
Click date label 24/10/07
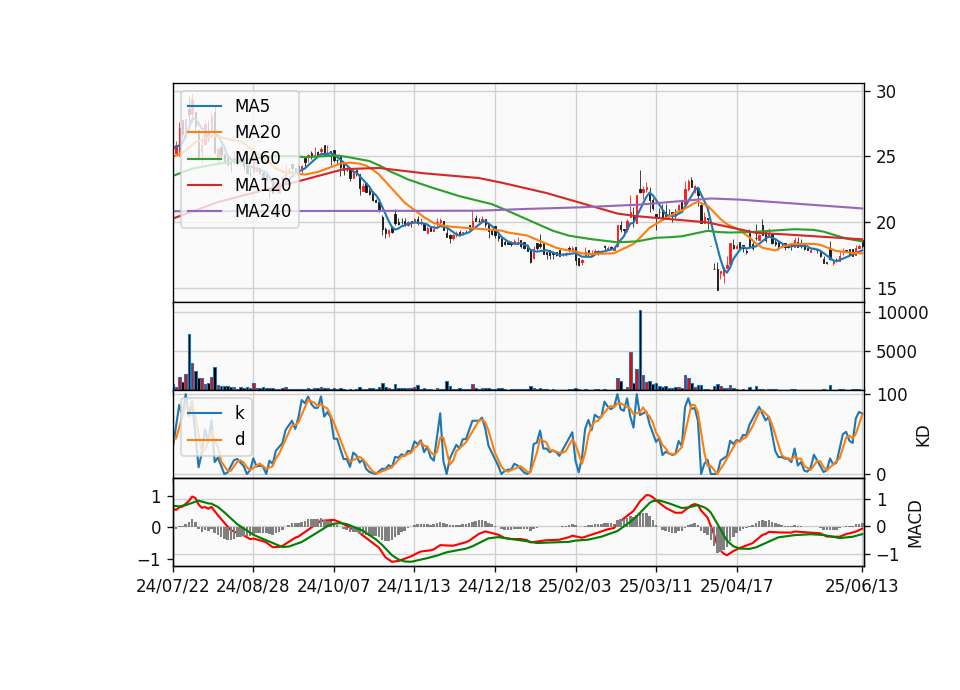coord(334,587)
